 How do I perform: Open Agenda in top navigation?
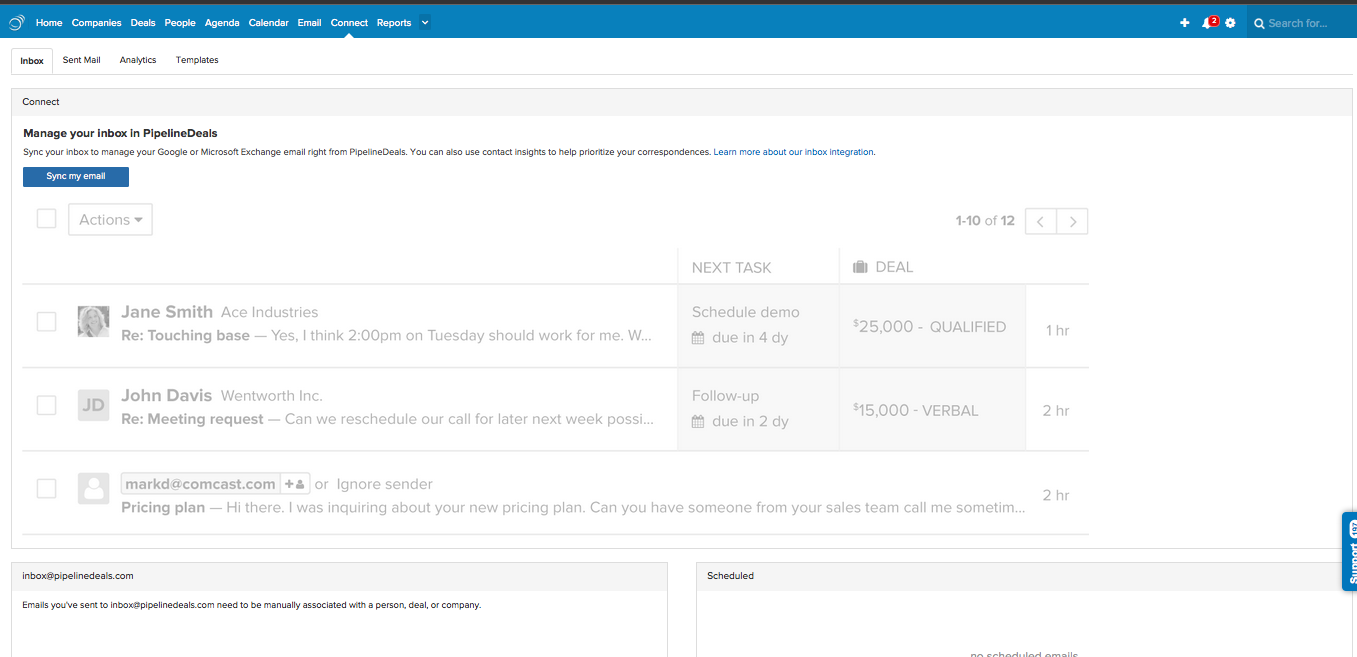pyautogui.click(x=222, y=23)
